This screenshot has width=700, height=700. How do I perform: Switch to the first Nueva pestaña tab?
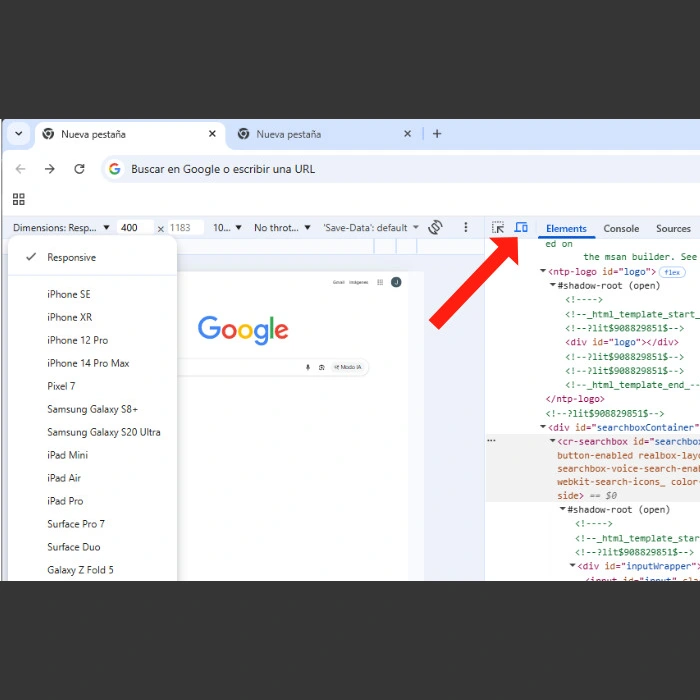[129, 134]
